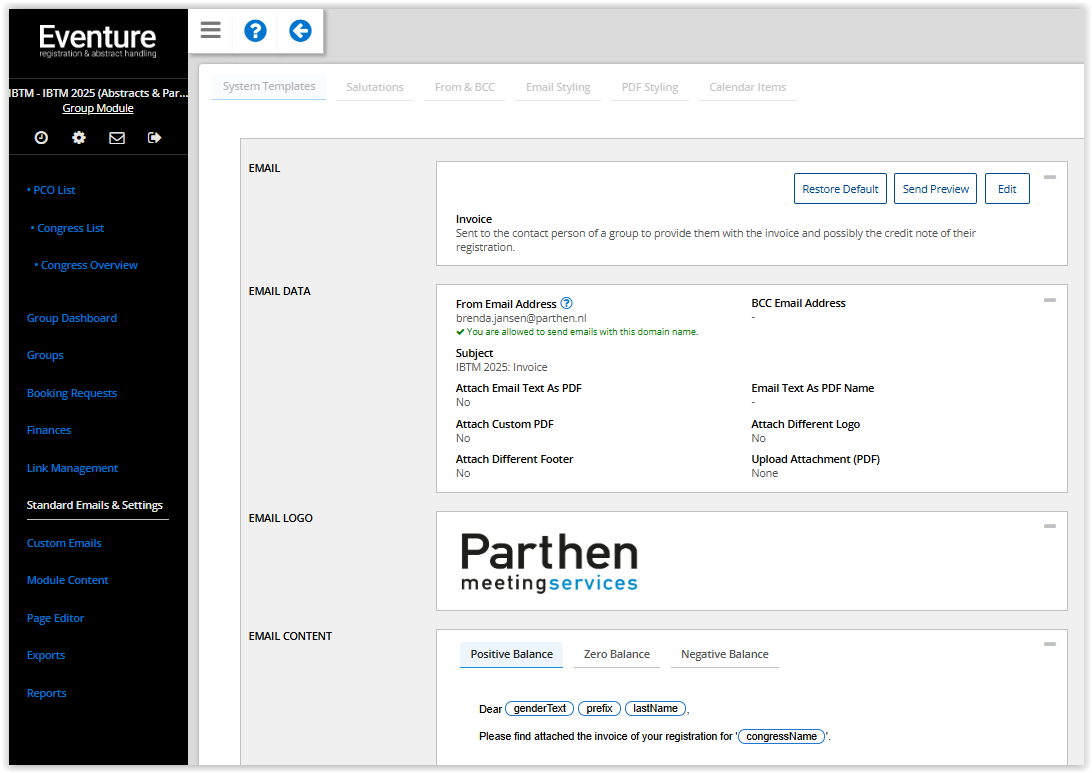Viewport: 1092px width, 773px height.
Task: Collapse the Email Content panel
Action: point(1049,644)
